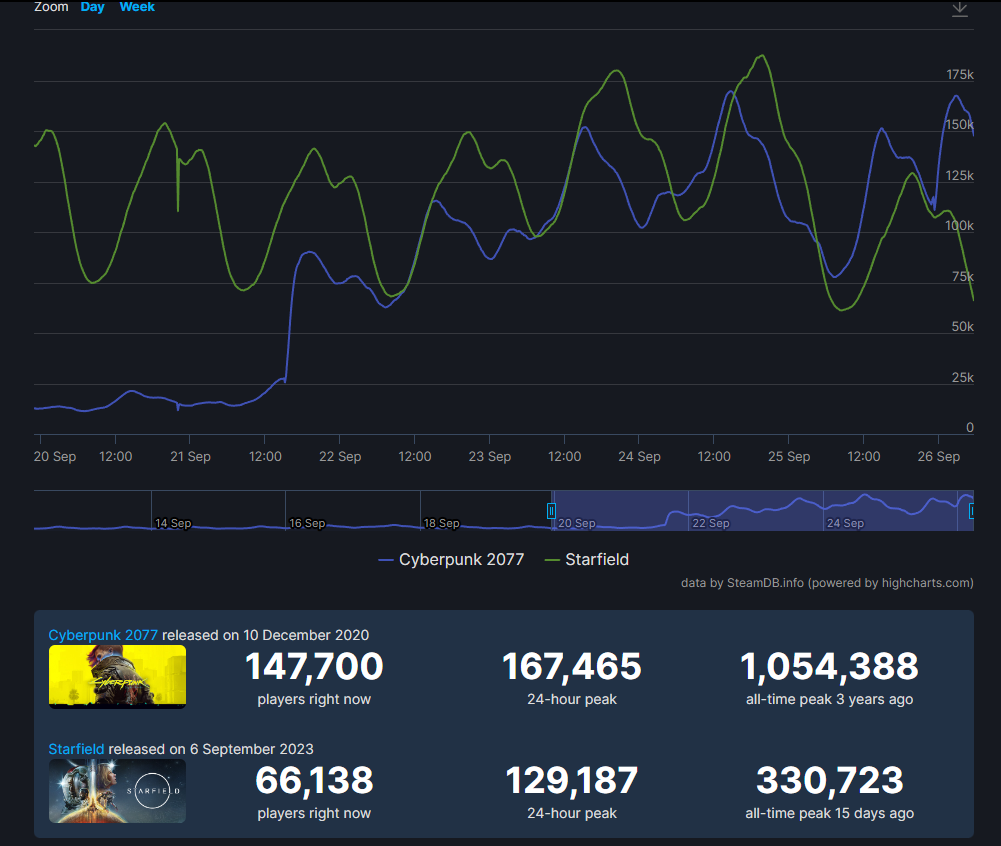Click the '175k' y-axis label
The width and height of the screenshot is (1001, 846).
[960, 75]
